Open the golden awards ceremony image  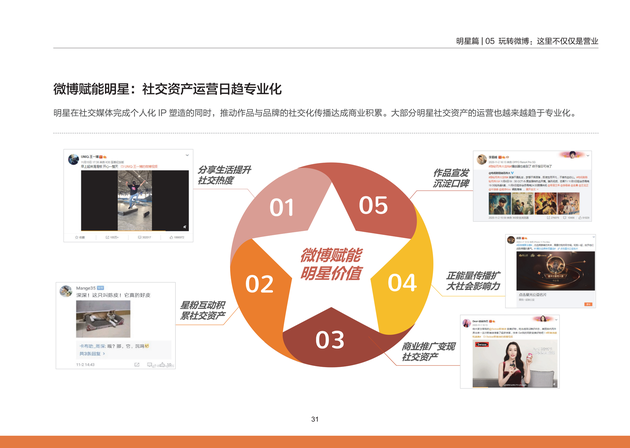pyautogui.click(x=555, y=271)
